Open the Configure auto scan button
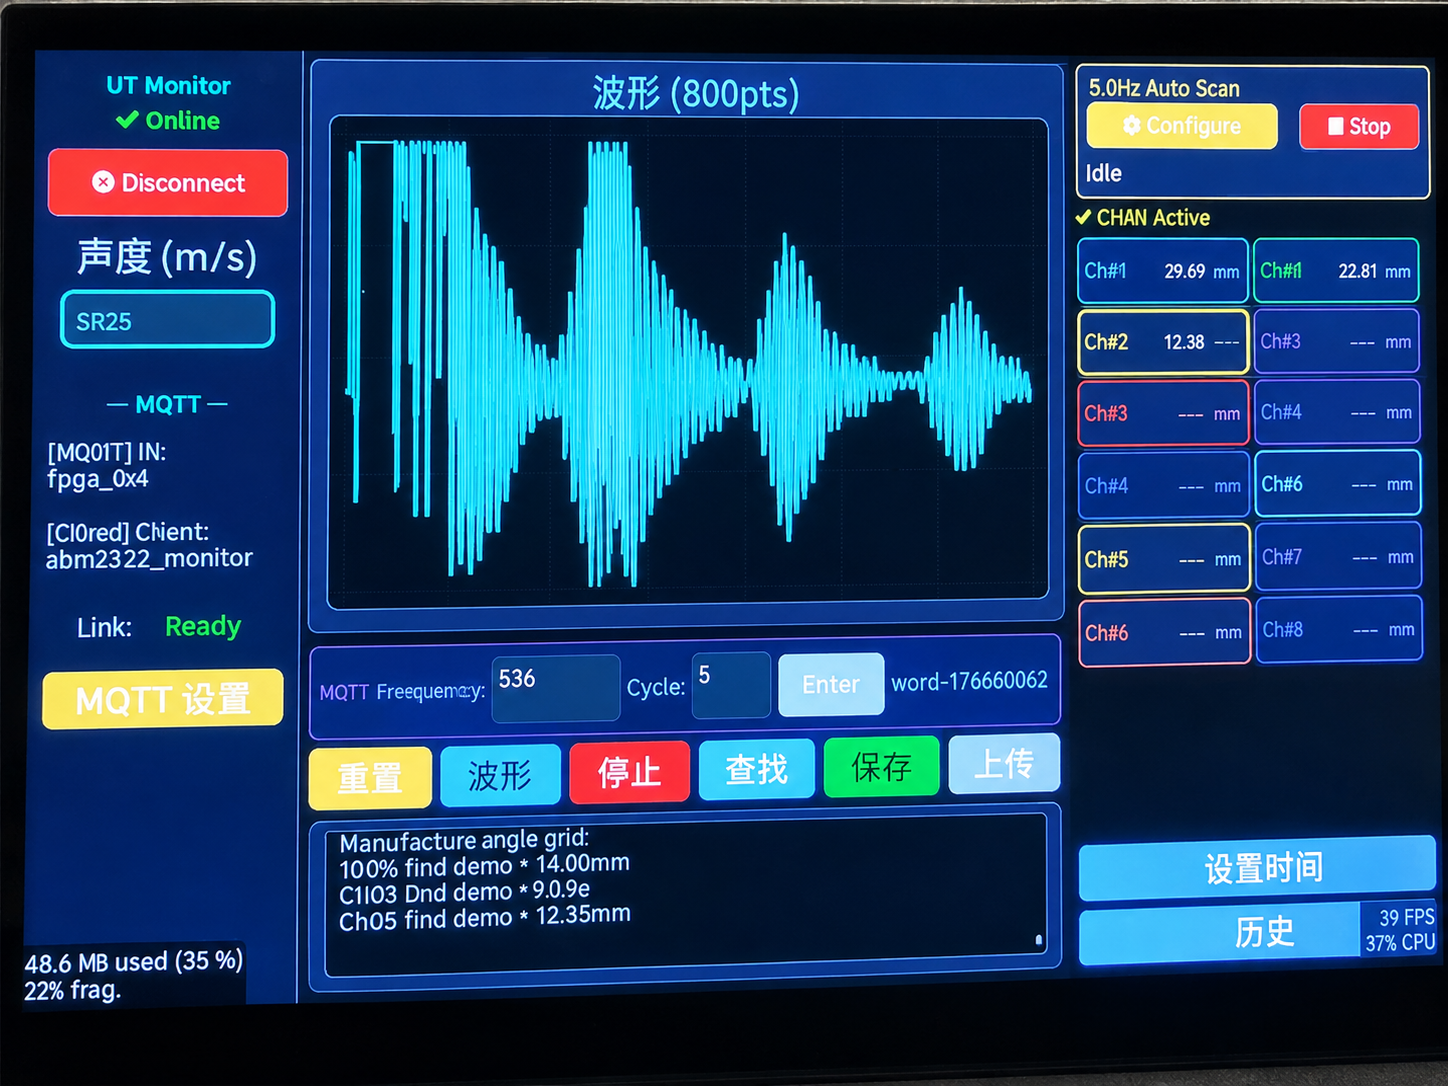Image resolution: width=1448 pixels, height=1086 pixels. tap(1182, 126)
